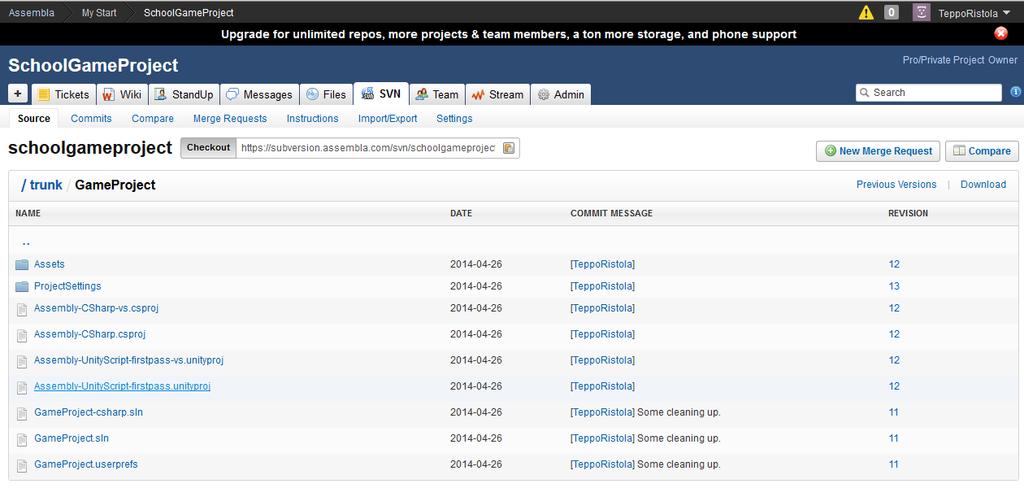1024x488 pixels.
Task: Open the Tickets tab
Action: point(64,94)
